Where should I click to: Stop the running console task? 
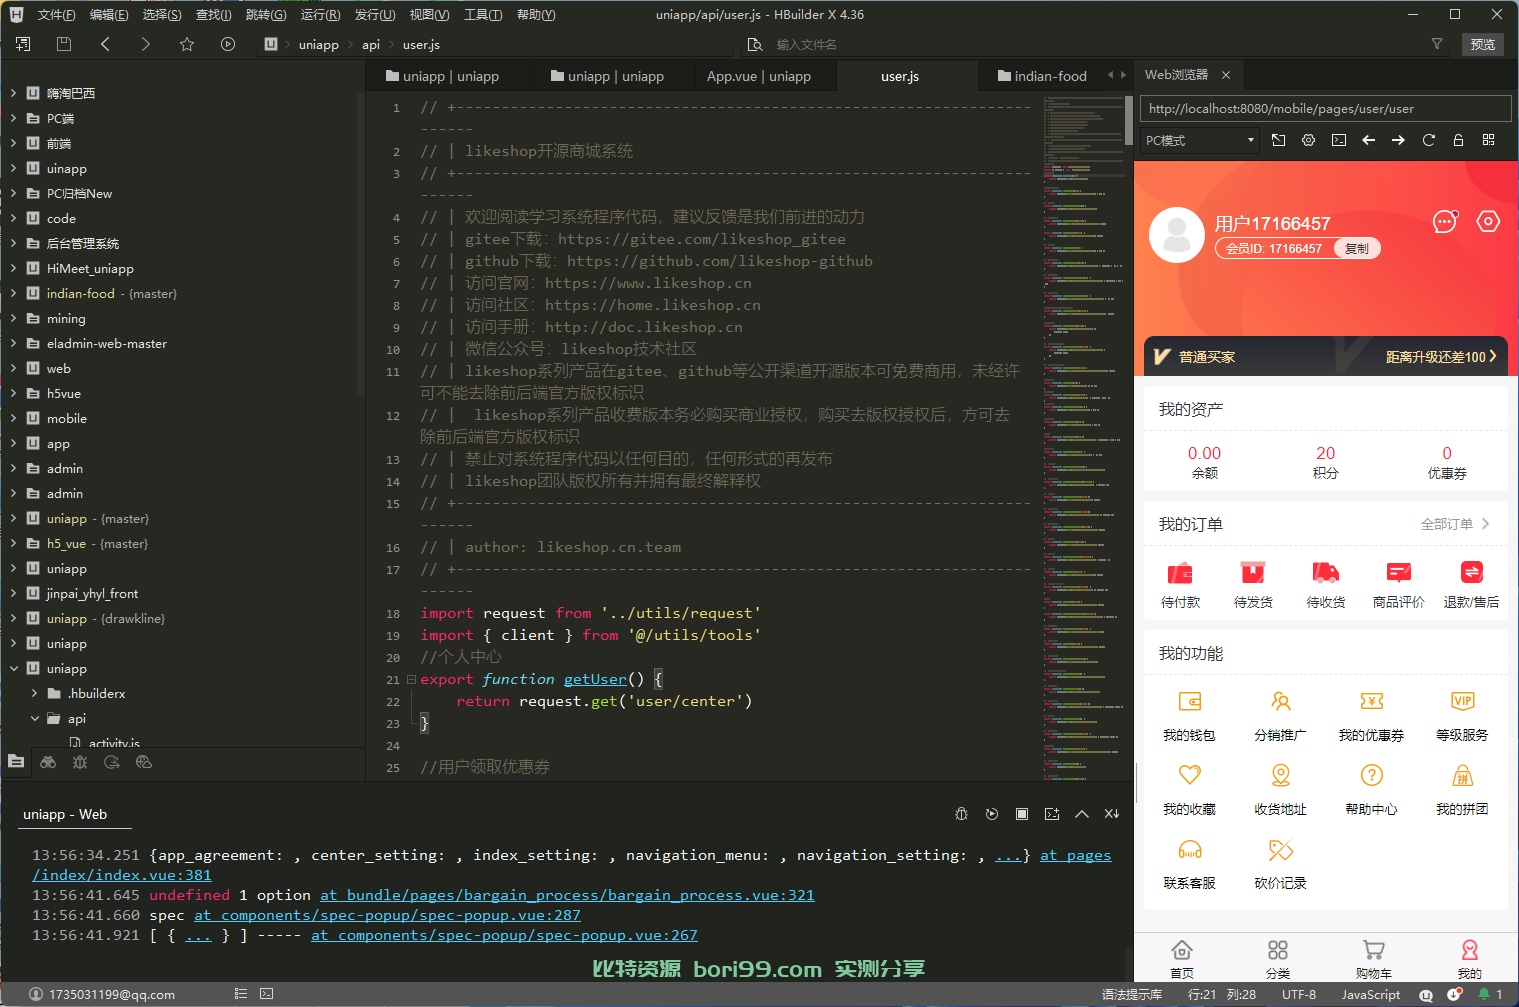[x=1022, y=814]
